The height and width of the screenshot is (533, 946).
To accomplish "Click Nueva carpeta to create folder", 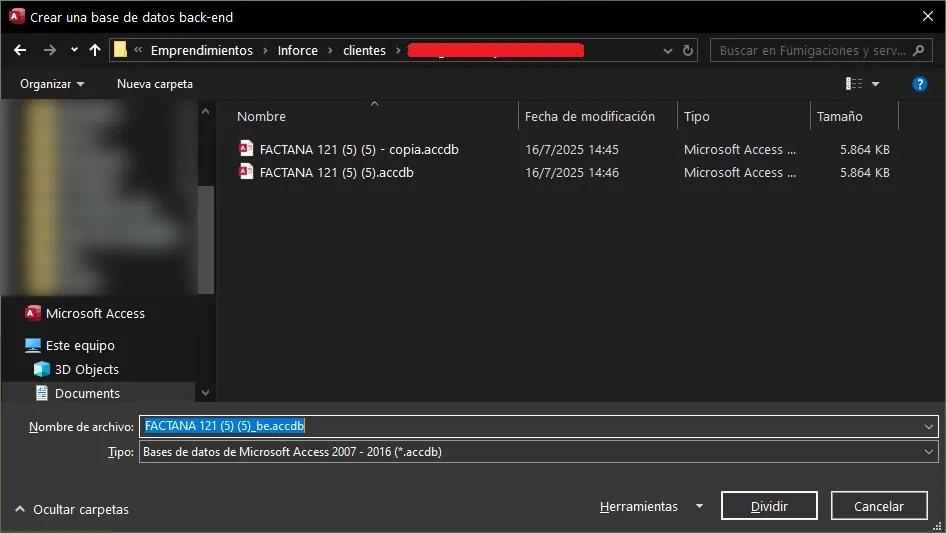I will point(155,84).
